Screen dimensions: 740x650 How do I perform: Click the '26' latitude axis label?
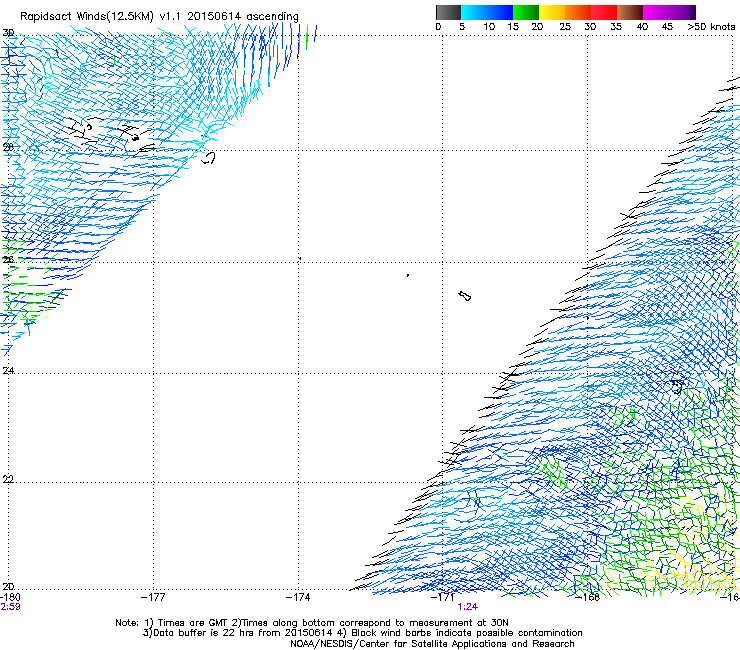click(x=8, y=260)
